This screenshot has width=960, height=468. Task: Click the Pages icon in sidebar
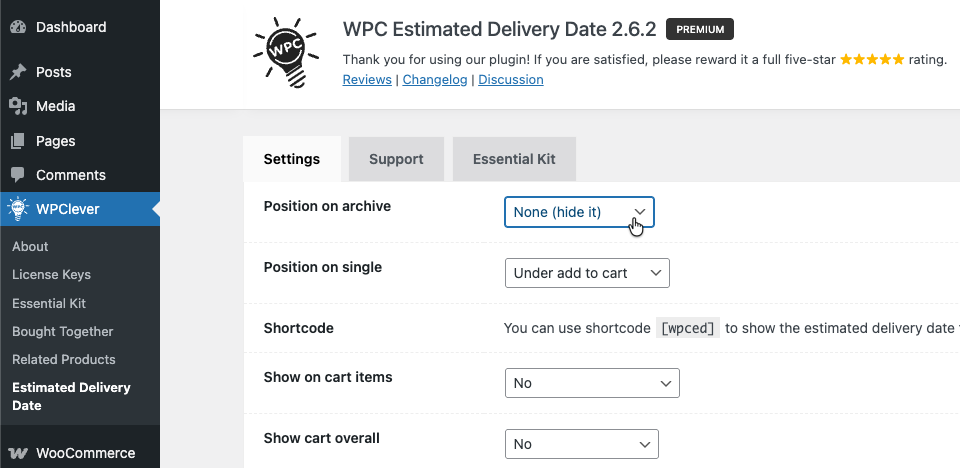tap(18, 141)
